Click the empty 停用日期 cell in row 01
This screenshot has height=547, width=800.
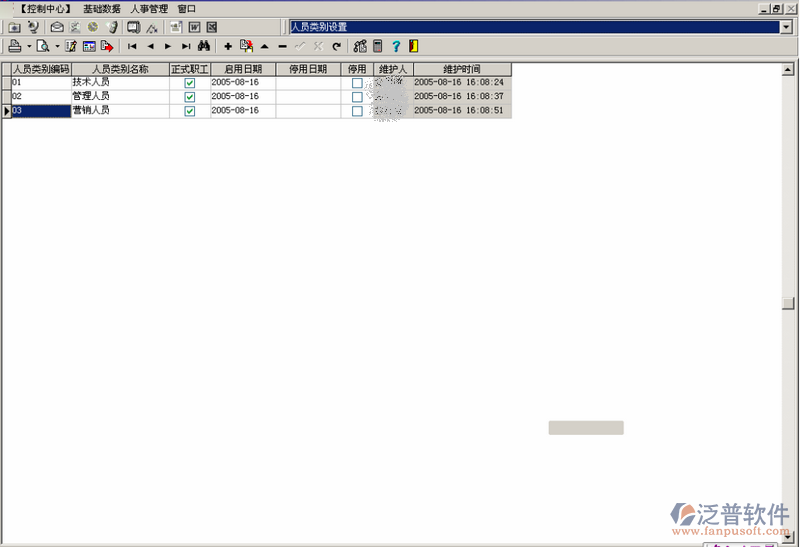pos(308,83)
